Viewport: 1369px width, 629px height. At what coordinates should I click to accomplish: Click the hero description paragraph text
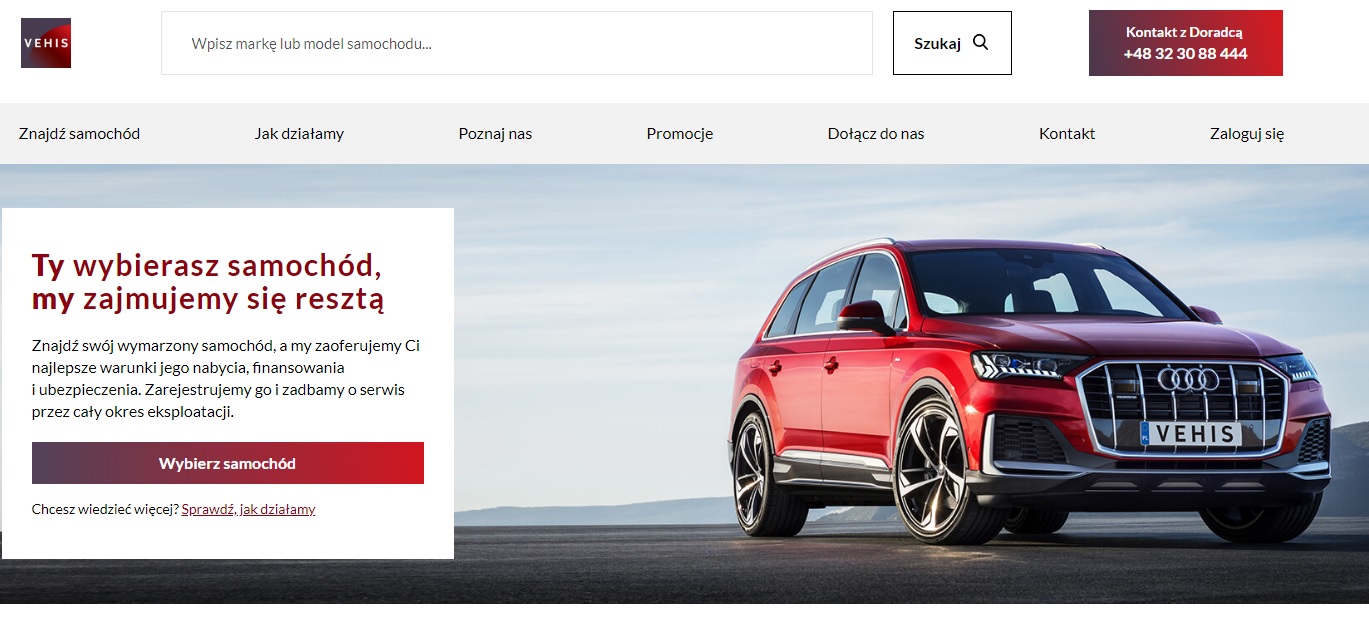[226, 379]
